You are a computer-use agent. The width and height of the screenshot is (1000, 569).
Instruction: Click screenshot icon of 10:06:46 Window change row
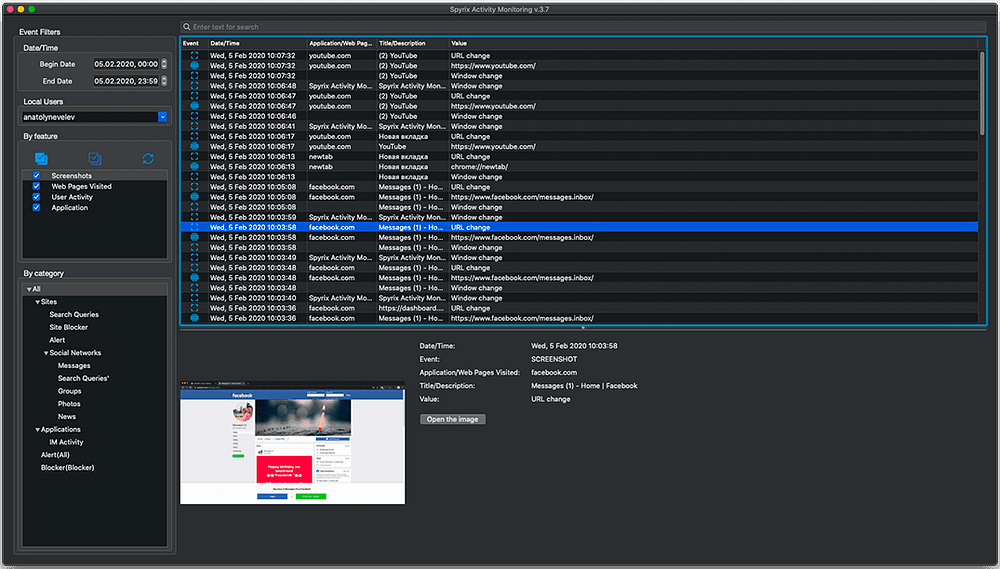pyautogui.click(x=194, y=116)
